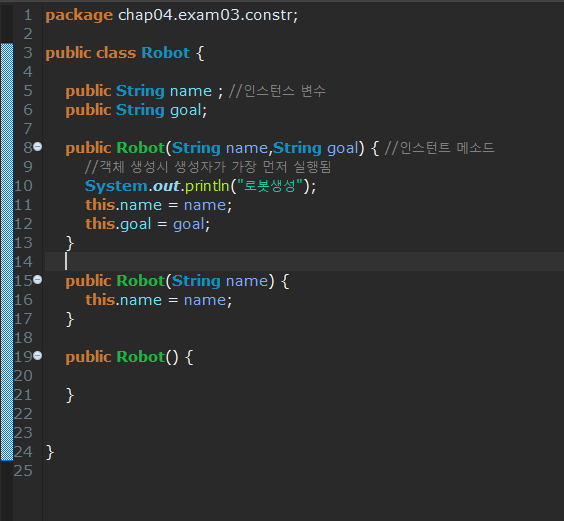This screenshot has width=564, height=521.
Task: Collapse the no-argument Robot constructor fold marker
Action: click(38, 356)
